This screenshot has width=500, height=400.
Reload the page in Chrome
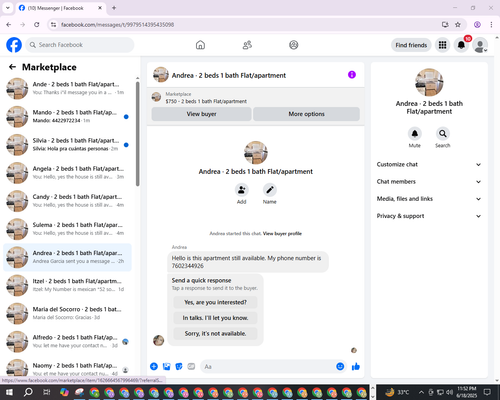pos(37,25)
